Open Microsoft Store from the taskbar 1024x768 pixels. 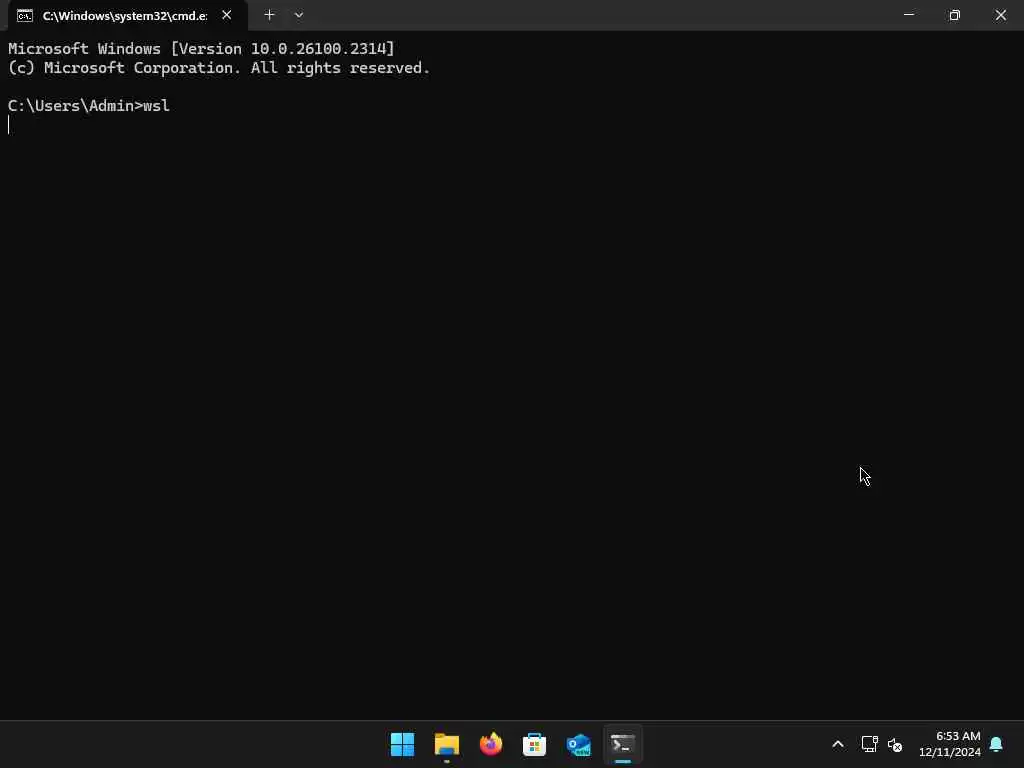click(534, 744)
